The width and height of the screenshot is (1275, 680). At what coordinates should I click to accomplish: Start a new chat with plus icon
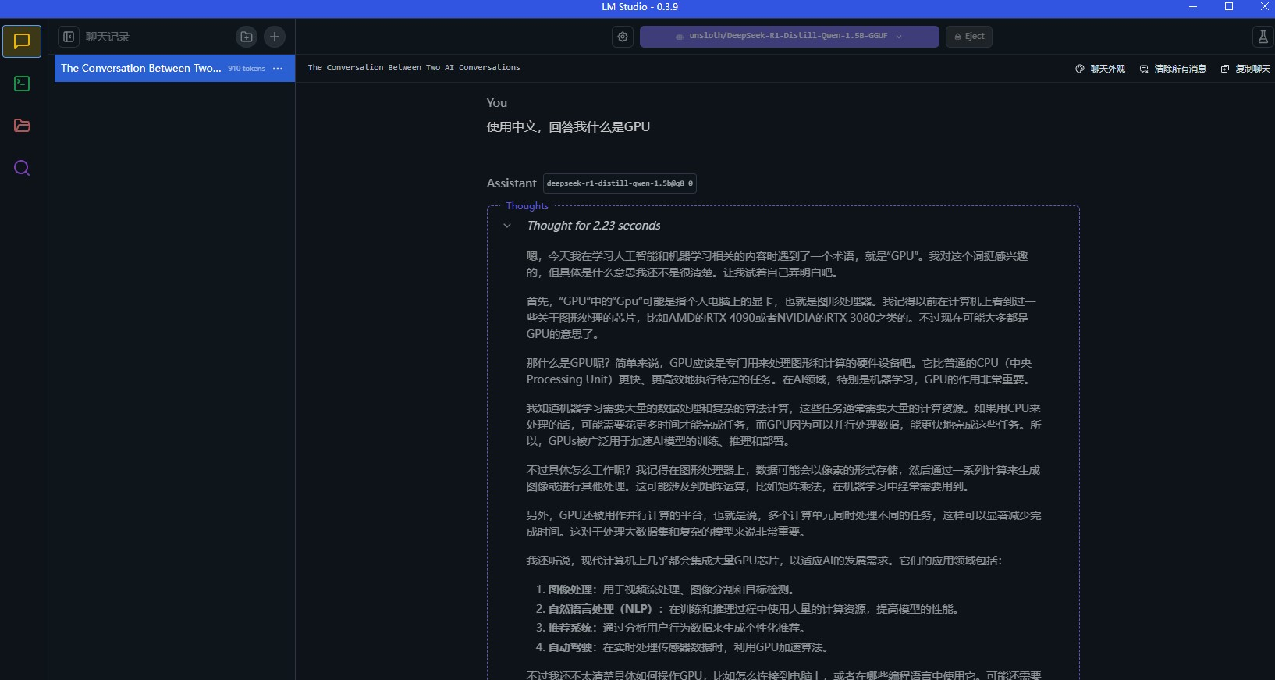(x=274, y=37)
